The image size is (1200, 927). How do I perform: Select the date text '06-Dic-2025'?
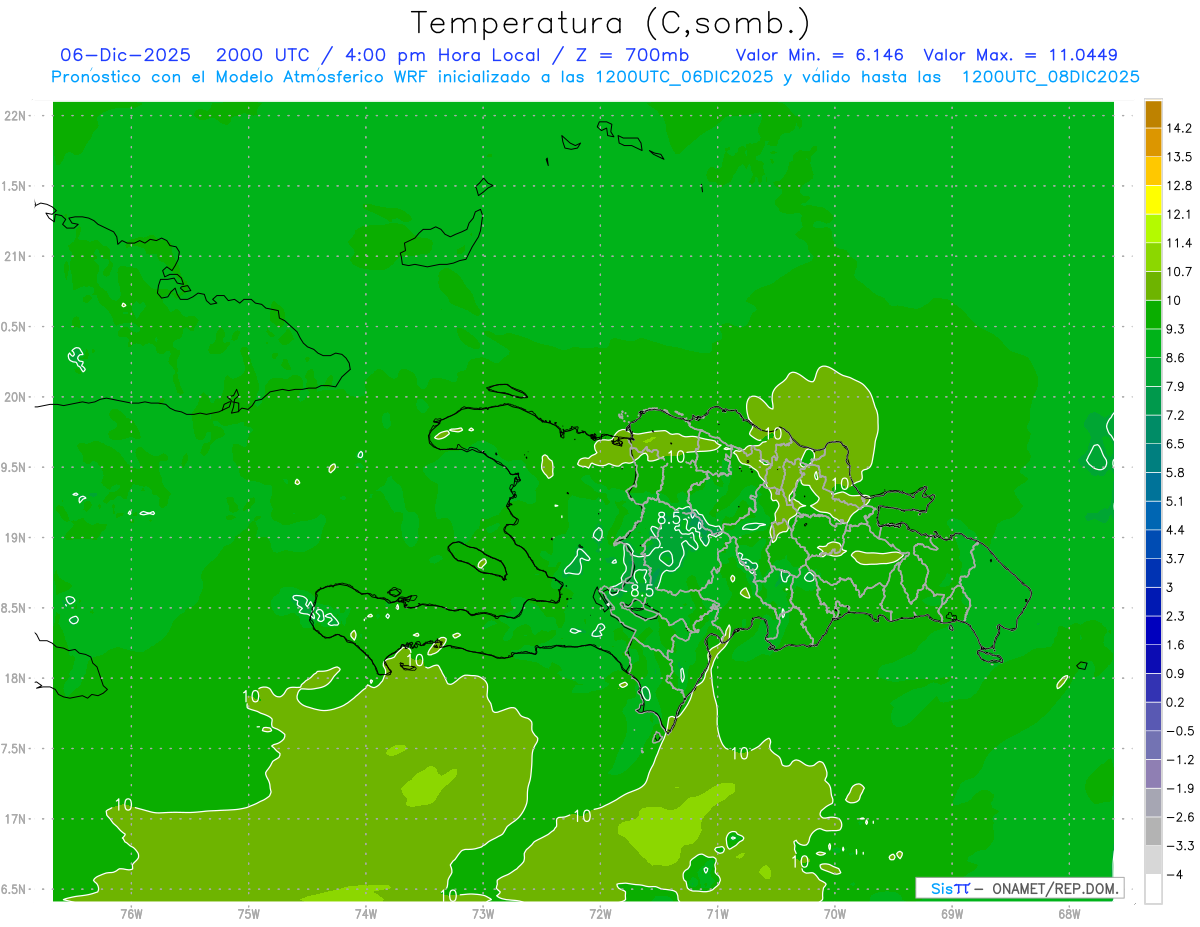[125, 55]
